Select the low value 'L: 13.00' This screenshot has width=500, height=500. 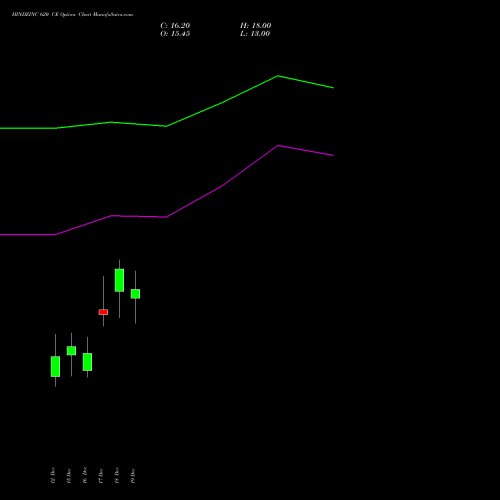[255, 34]
